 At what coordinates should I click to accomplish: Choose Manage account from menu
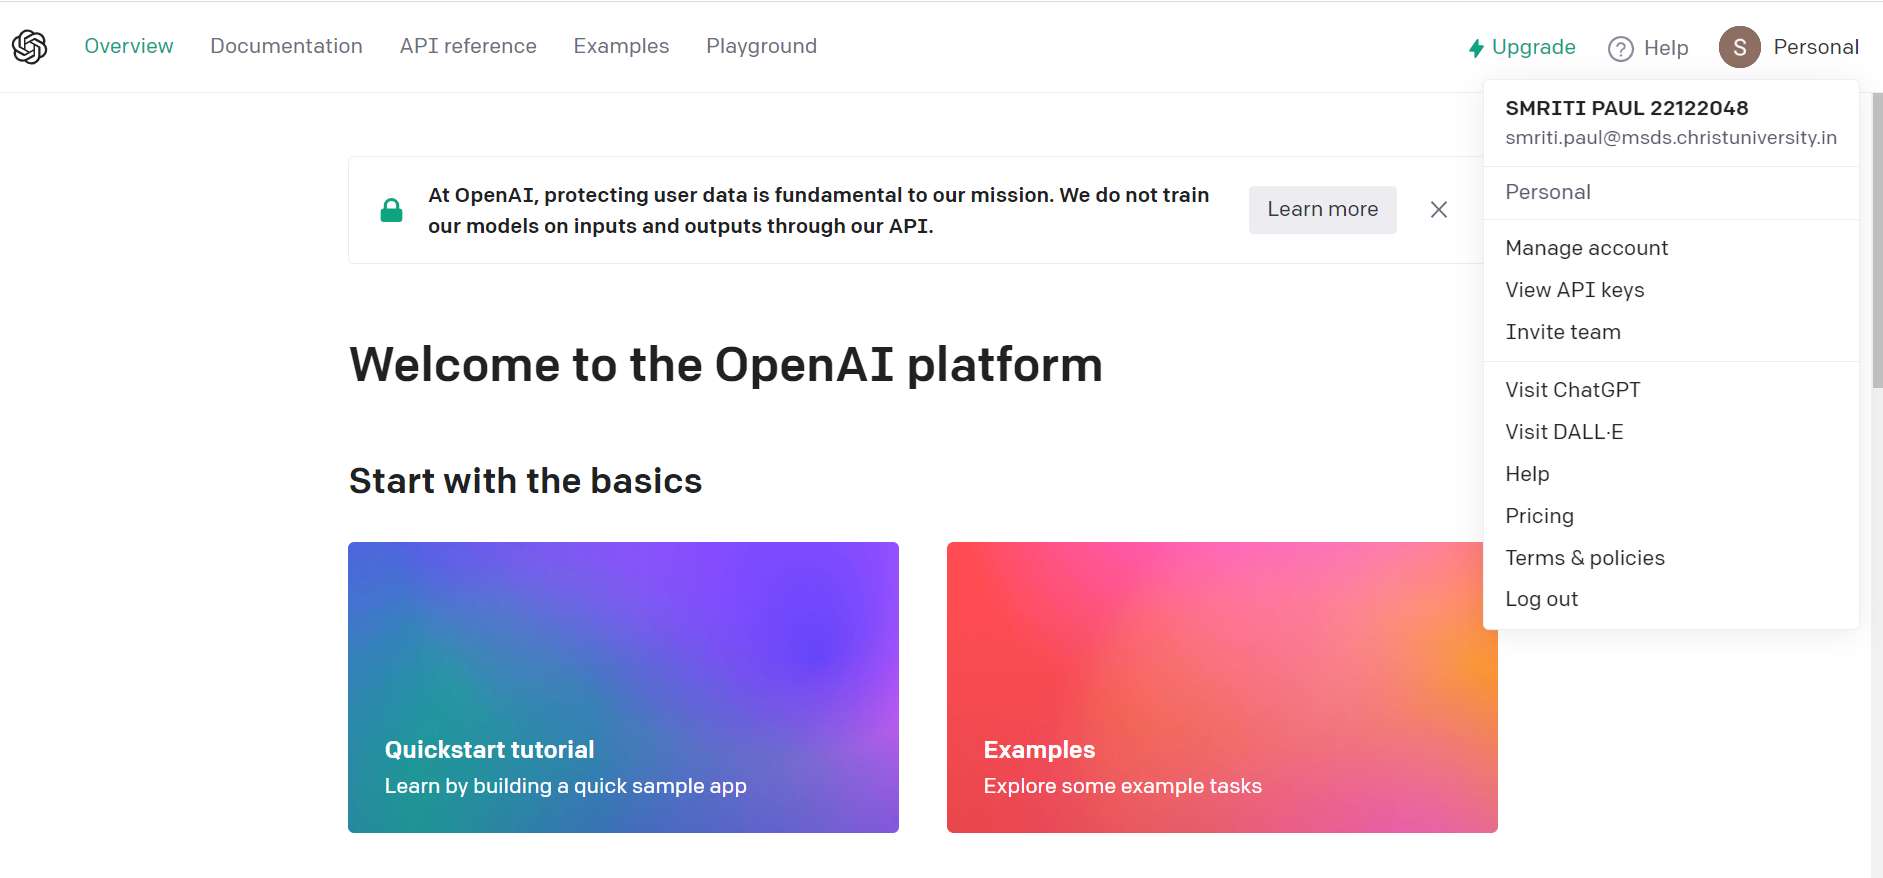coord(1671,248)
